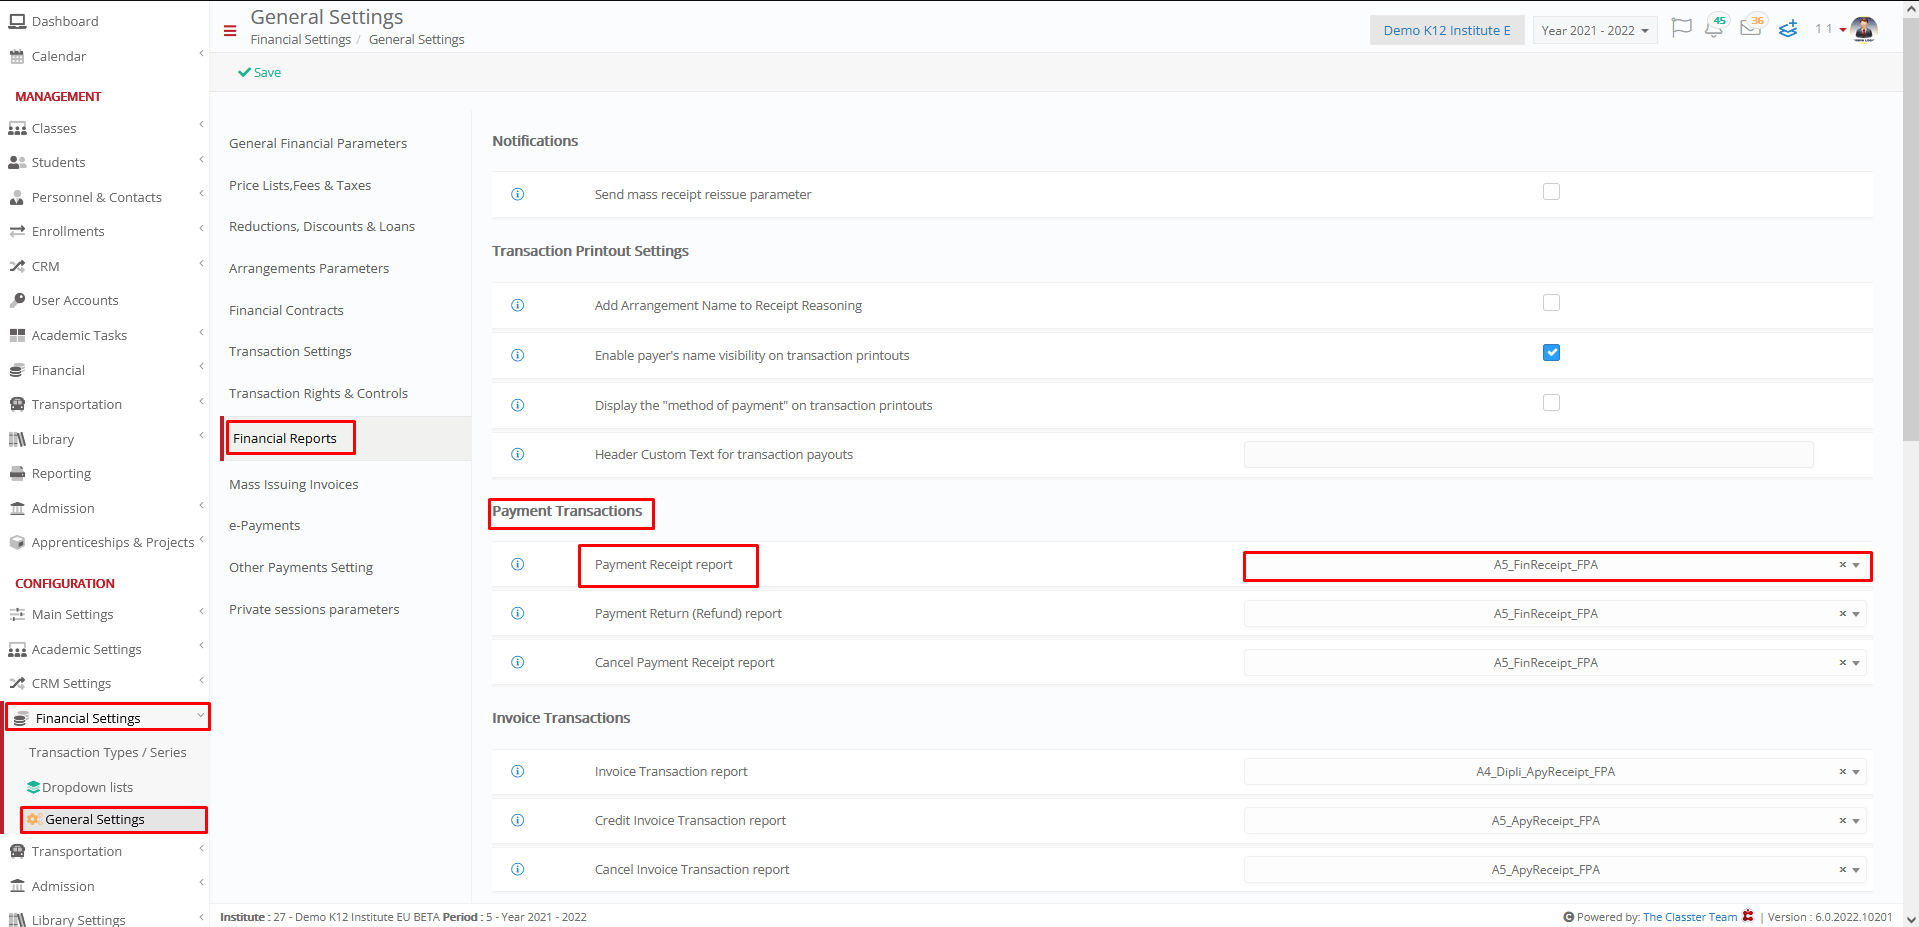Enable Display the method of payment option
The height and width of the screenshot is (927, 1919).
click(x=1551, y=402)
